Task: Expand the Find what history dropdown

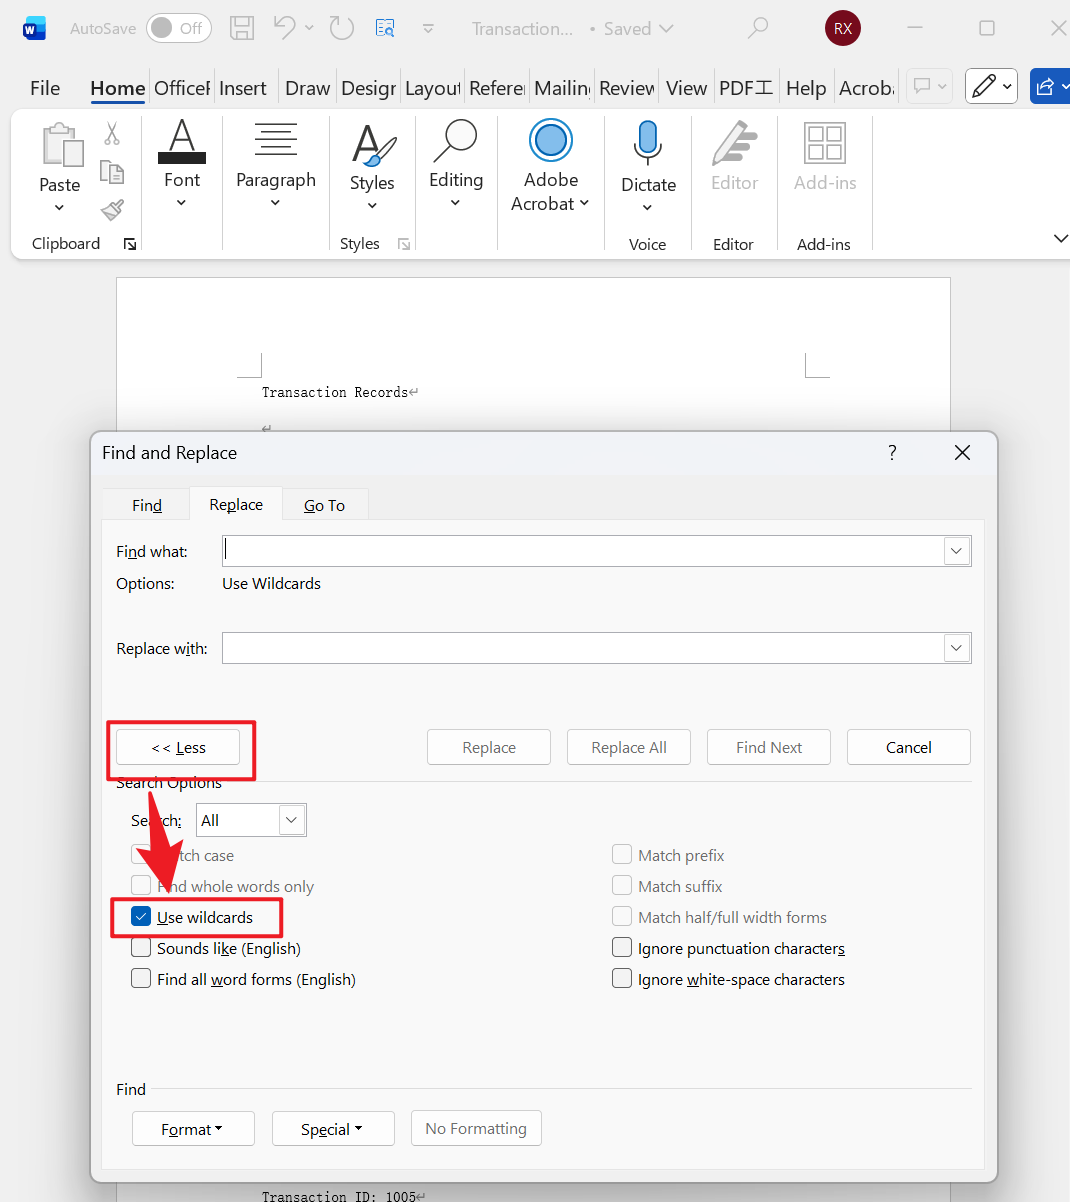Action: (956, 551)
